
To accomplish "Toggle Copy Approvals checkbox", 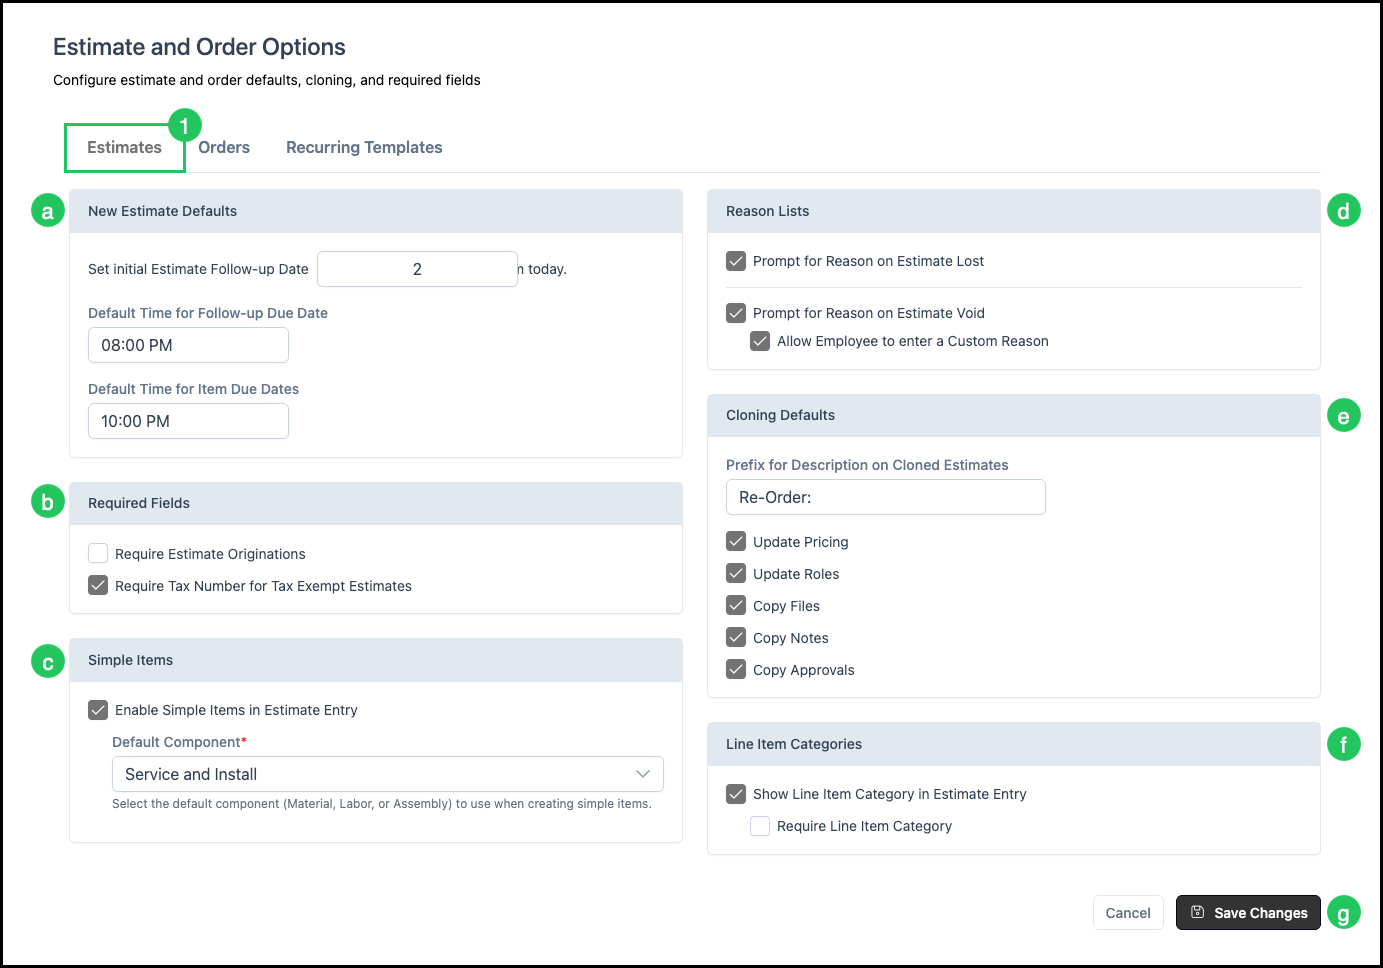I will pos(736,669).
